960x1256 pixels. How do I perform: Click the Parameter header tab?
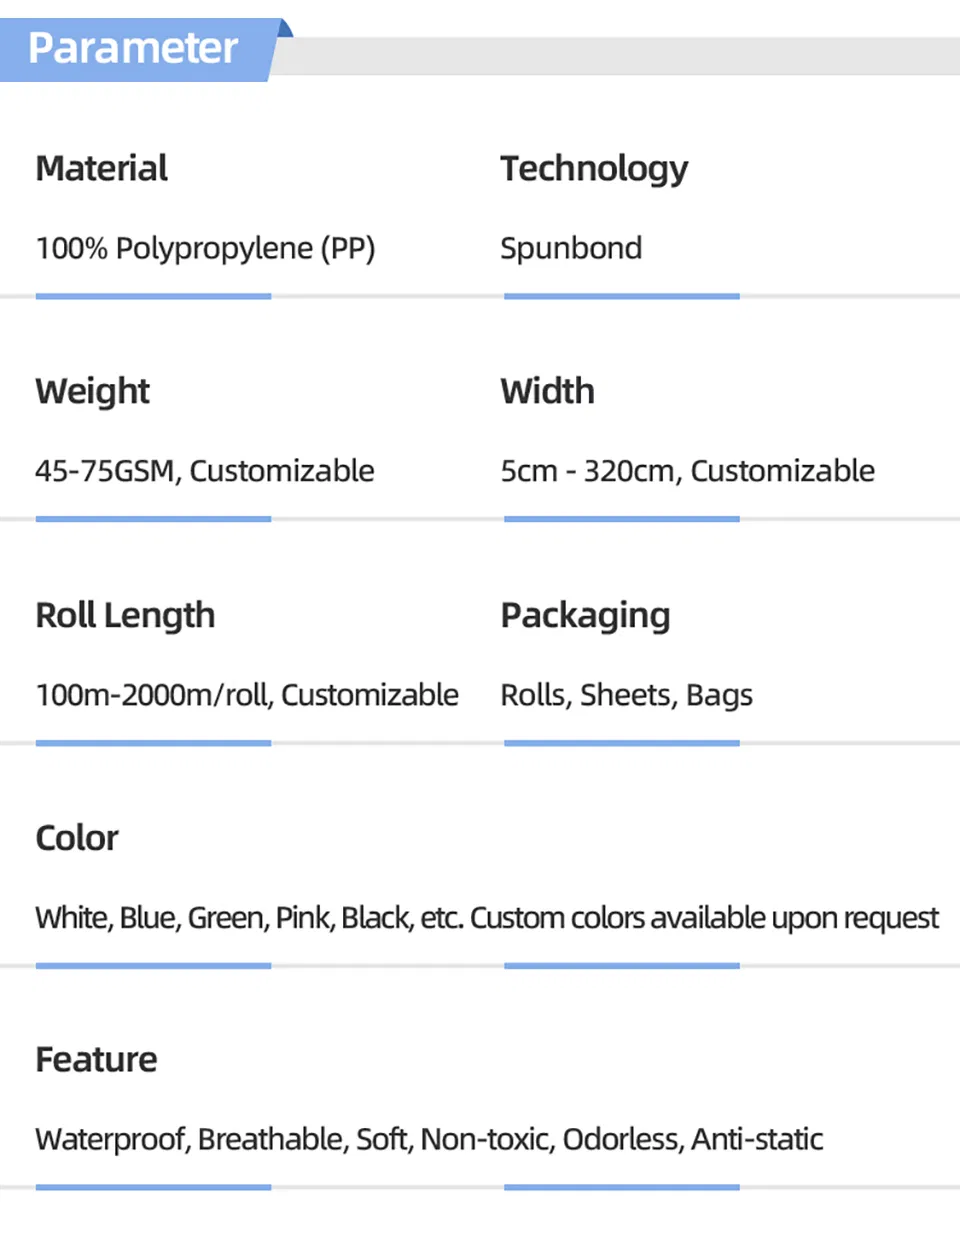(133, 49)
